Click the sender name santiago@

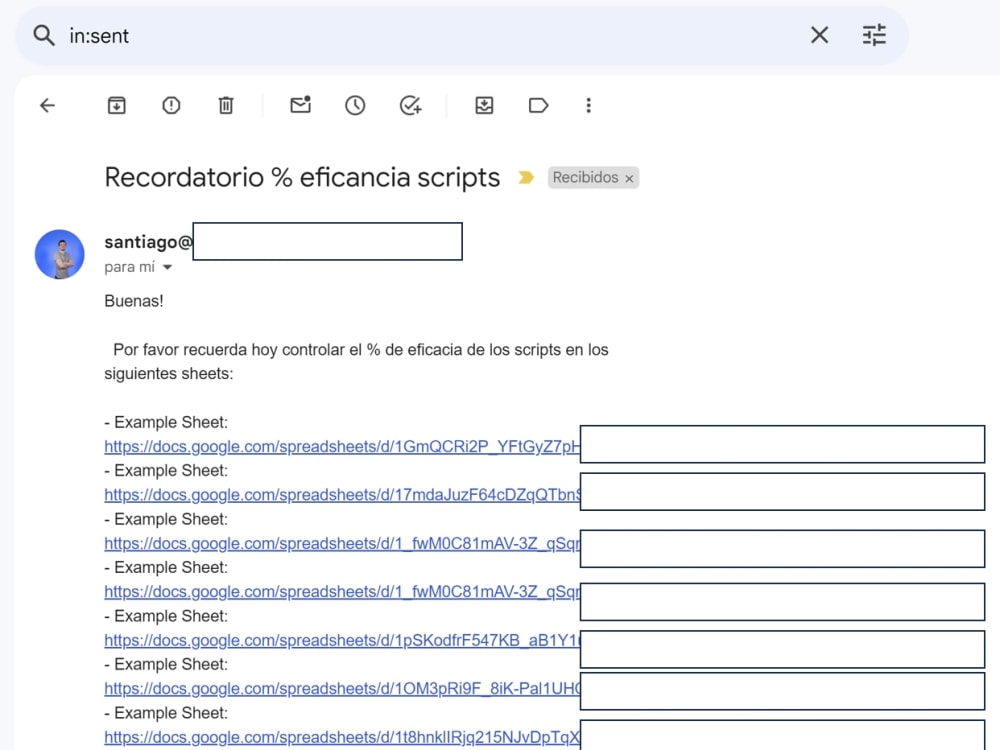pyautogui.click(x=148, y=242)
